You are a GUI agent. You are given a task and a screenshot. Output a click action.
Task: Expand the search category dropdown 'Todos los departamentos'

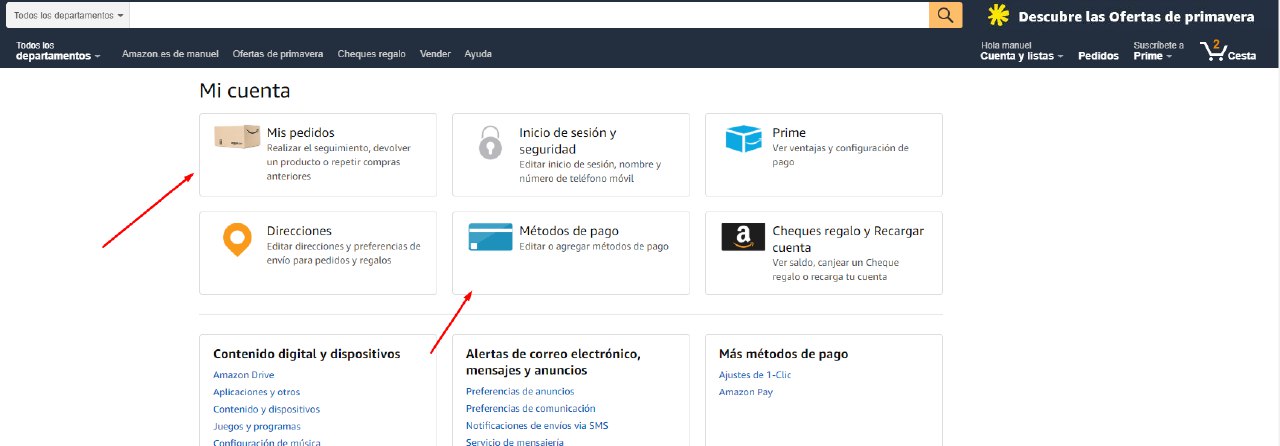(69, 16)
